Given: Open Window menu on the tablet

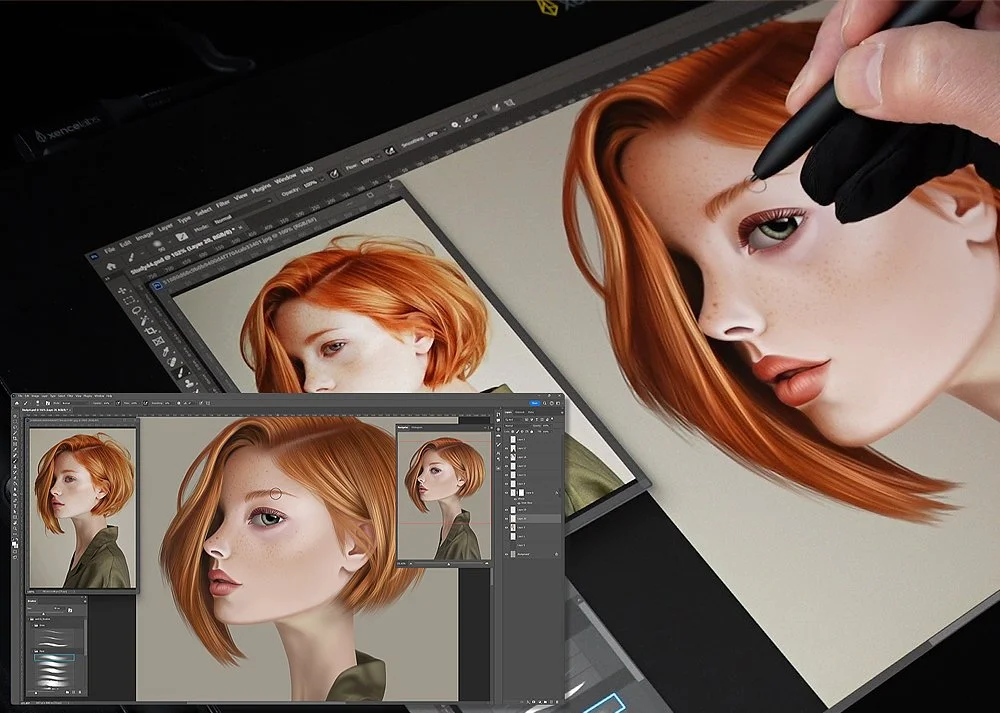Looking at the screenshot, I should (x=285, y=179).
